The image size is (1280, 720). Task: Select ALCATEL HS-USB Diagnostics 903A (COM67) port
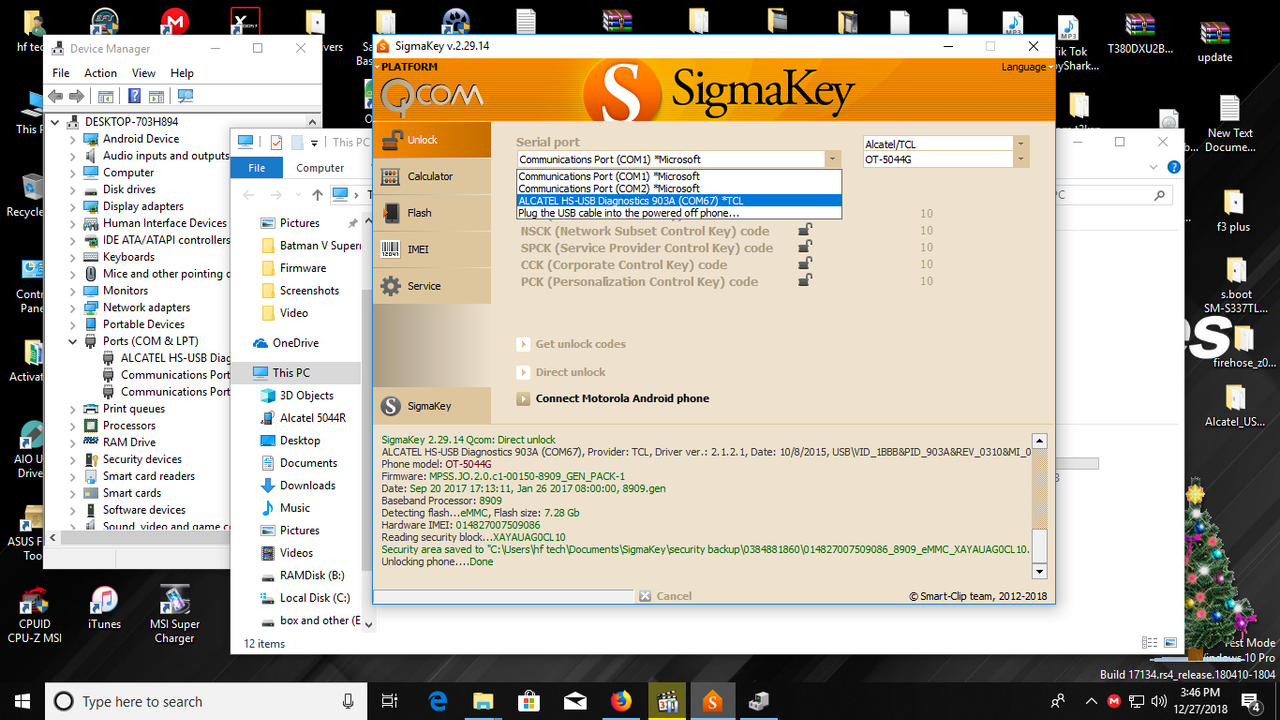click(x=679, y=201)
